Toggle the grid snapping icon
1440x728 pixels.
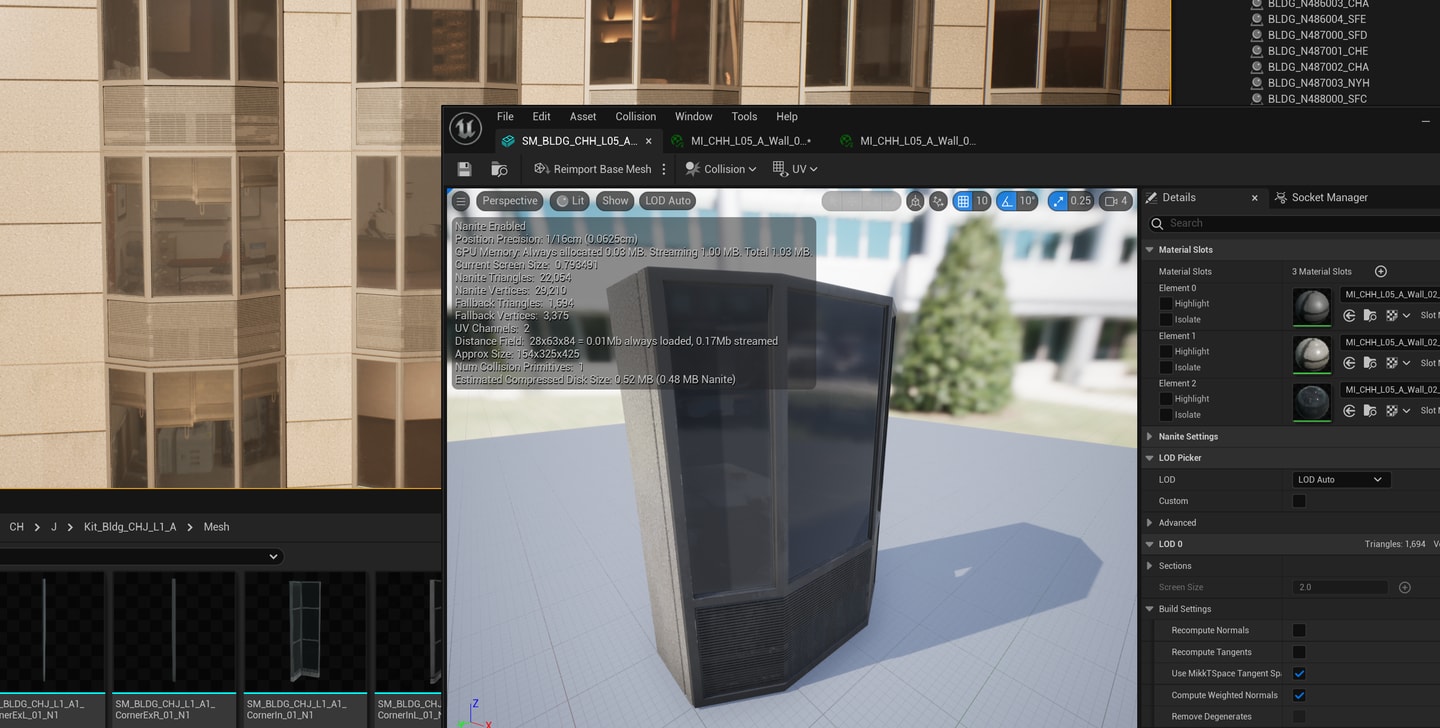[x=962, y=201]
